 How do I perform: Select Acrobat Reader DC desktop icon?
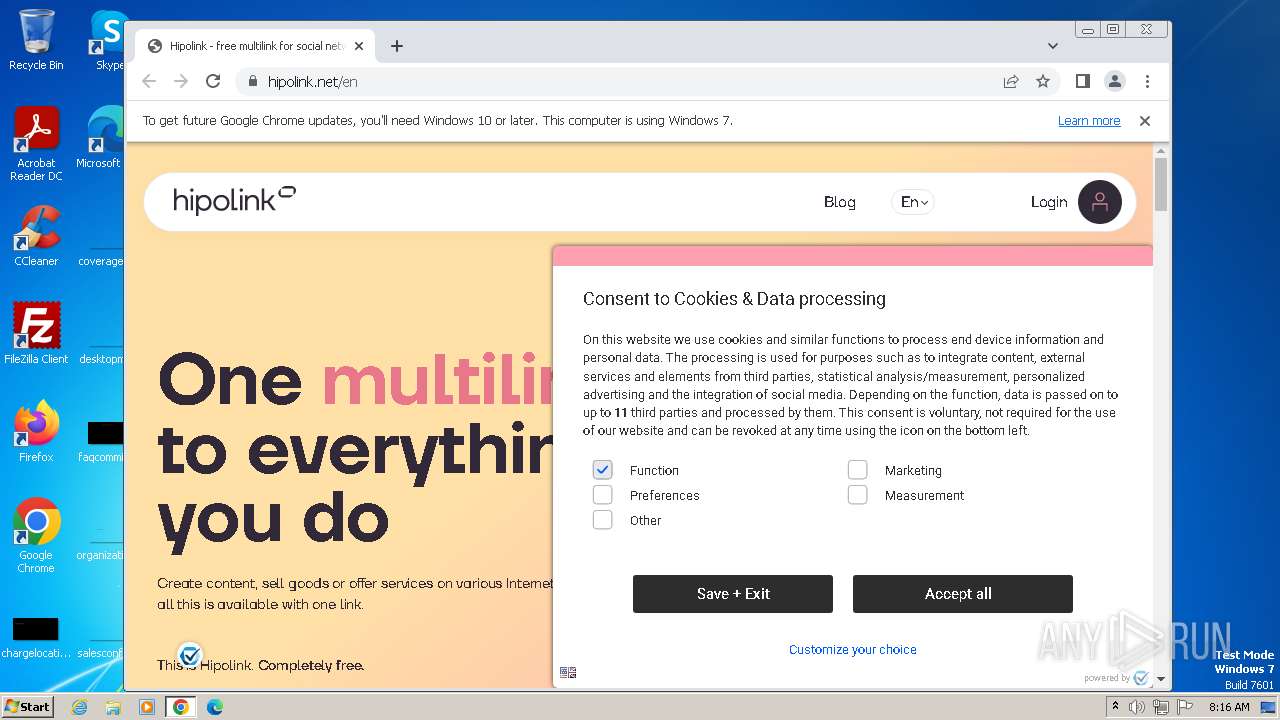click(x=36, y=144)
